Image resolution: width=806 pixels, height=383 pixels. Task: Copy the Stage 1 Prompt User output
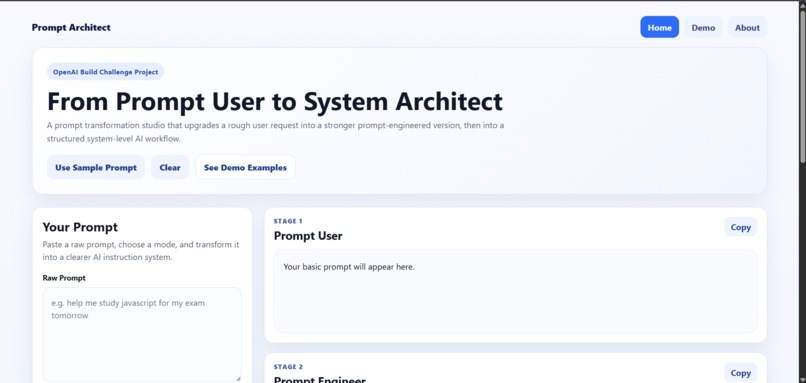[740, 227]
